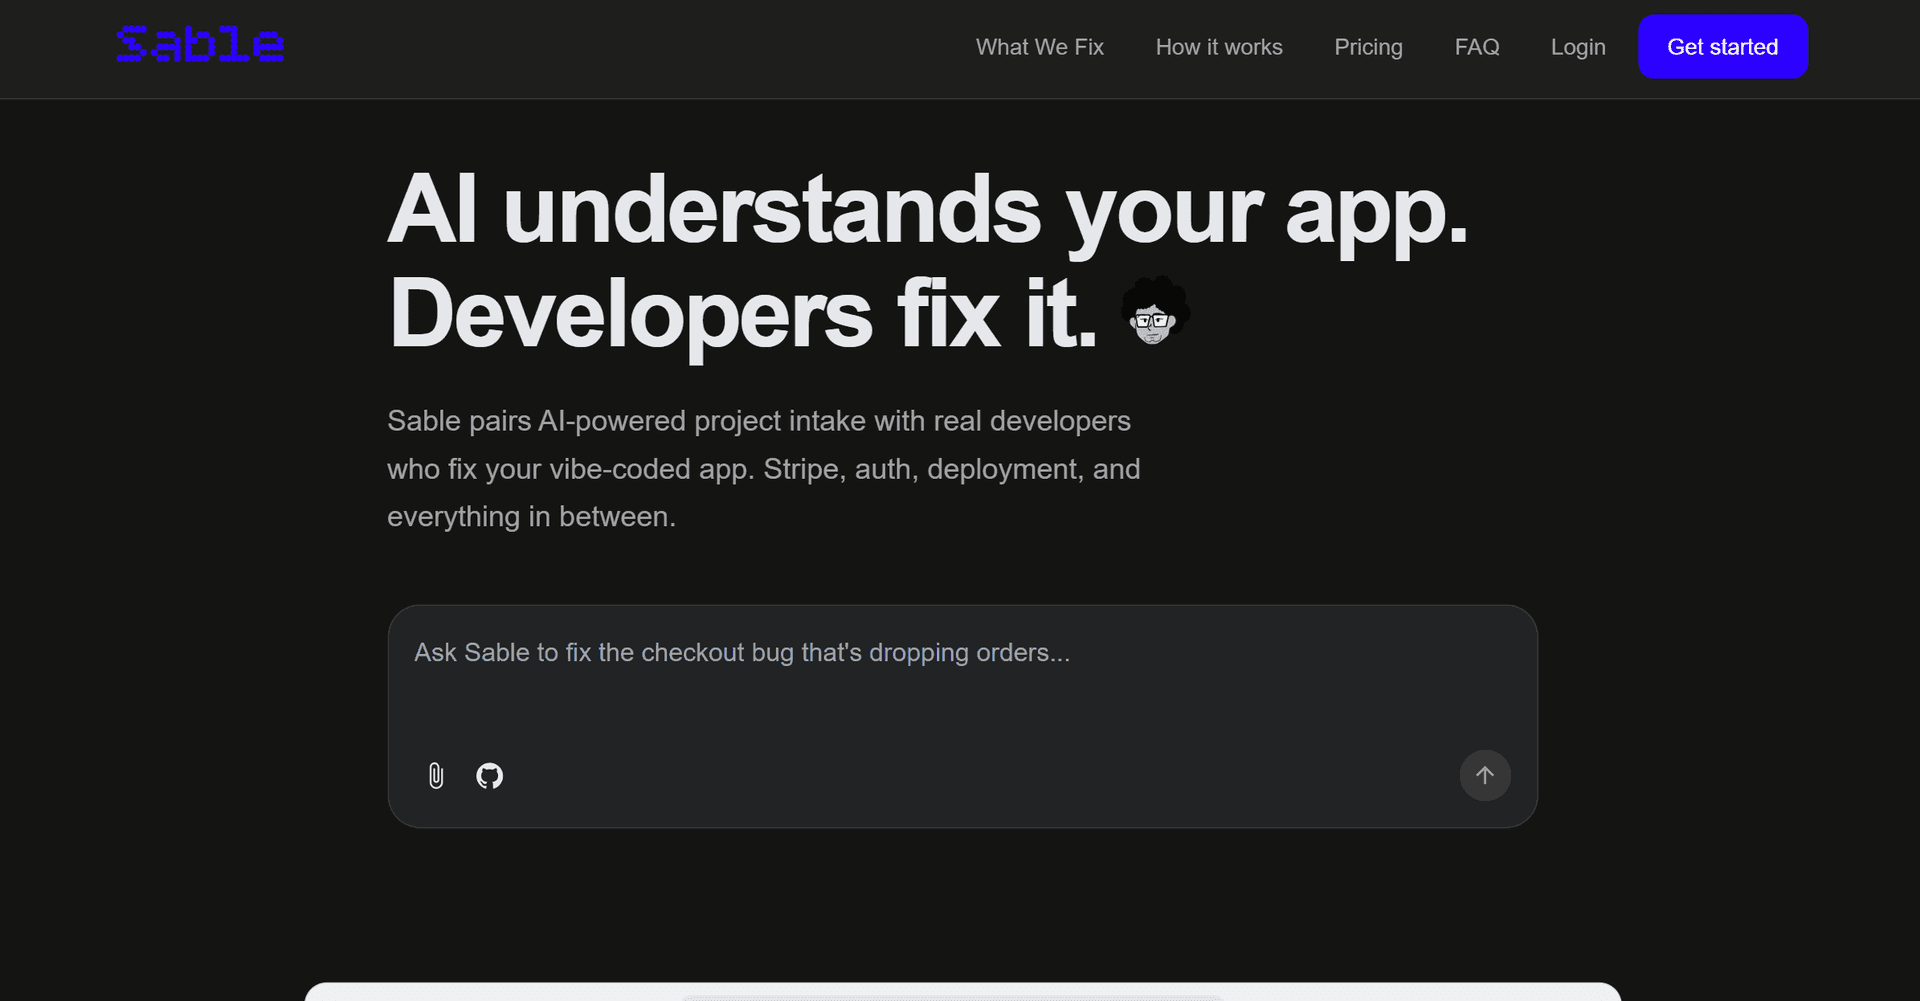Open the Login page link
This screenshot has width=1920, height=1001.
[1578, 47]
